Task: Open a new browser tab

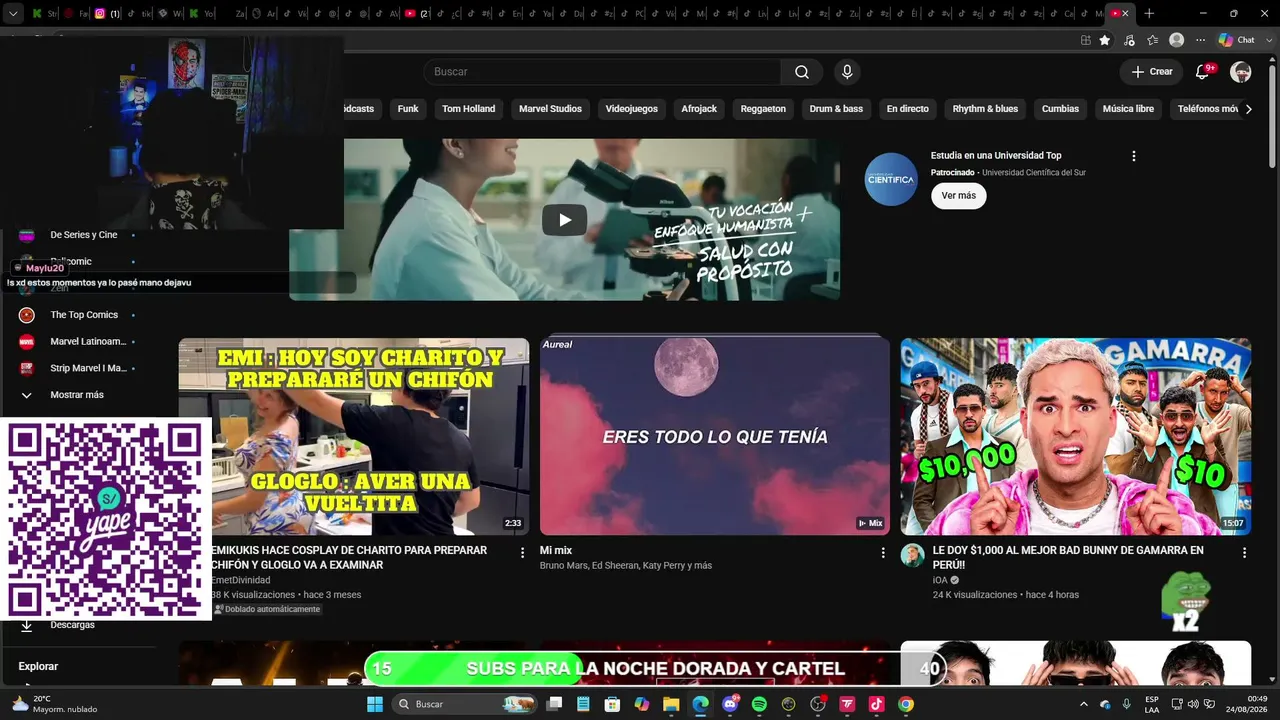Action: point(1149,14)
